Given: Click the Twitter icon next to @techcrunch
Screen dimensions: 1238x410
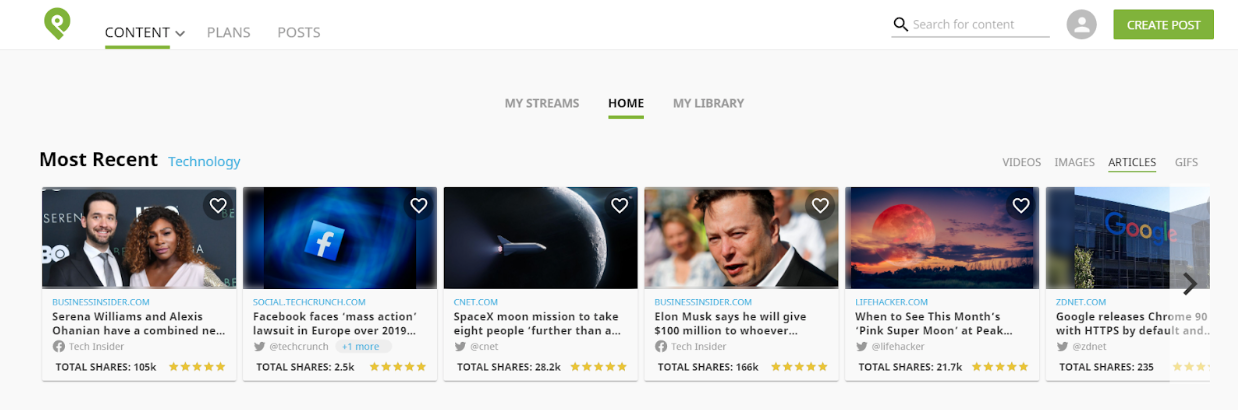Looking at the screenshot, I should pyautogui.click(x=260, y=346).
